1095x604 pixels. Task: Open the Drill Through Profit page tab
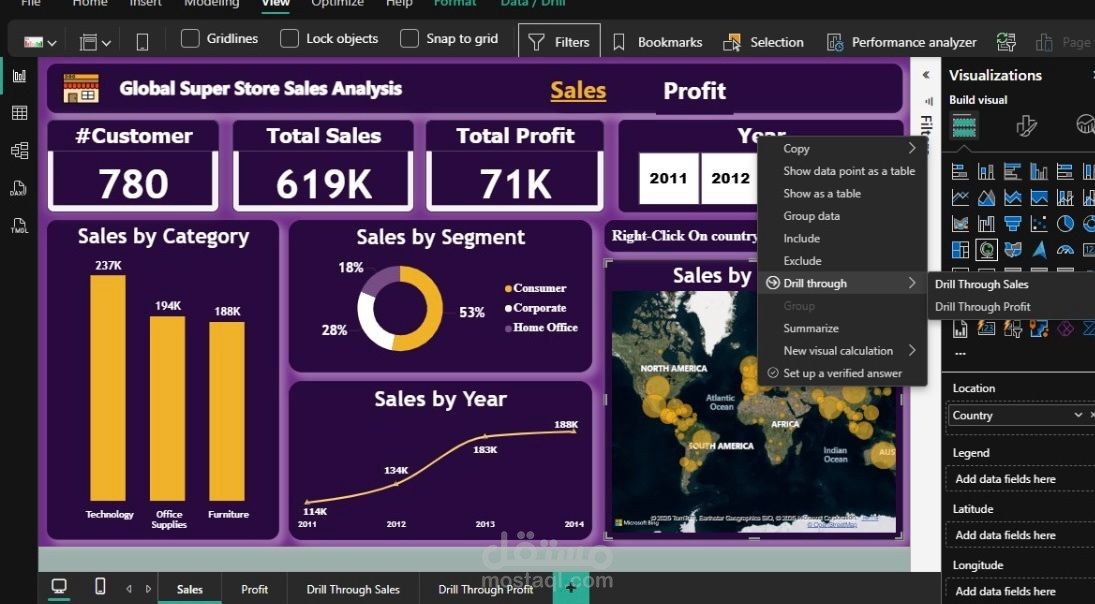485,589
